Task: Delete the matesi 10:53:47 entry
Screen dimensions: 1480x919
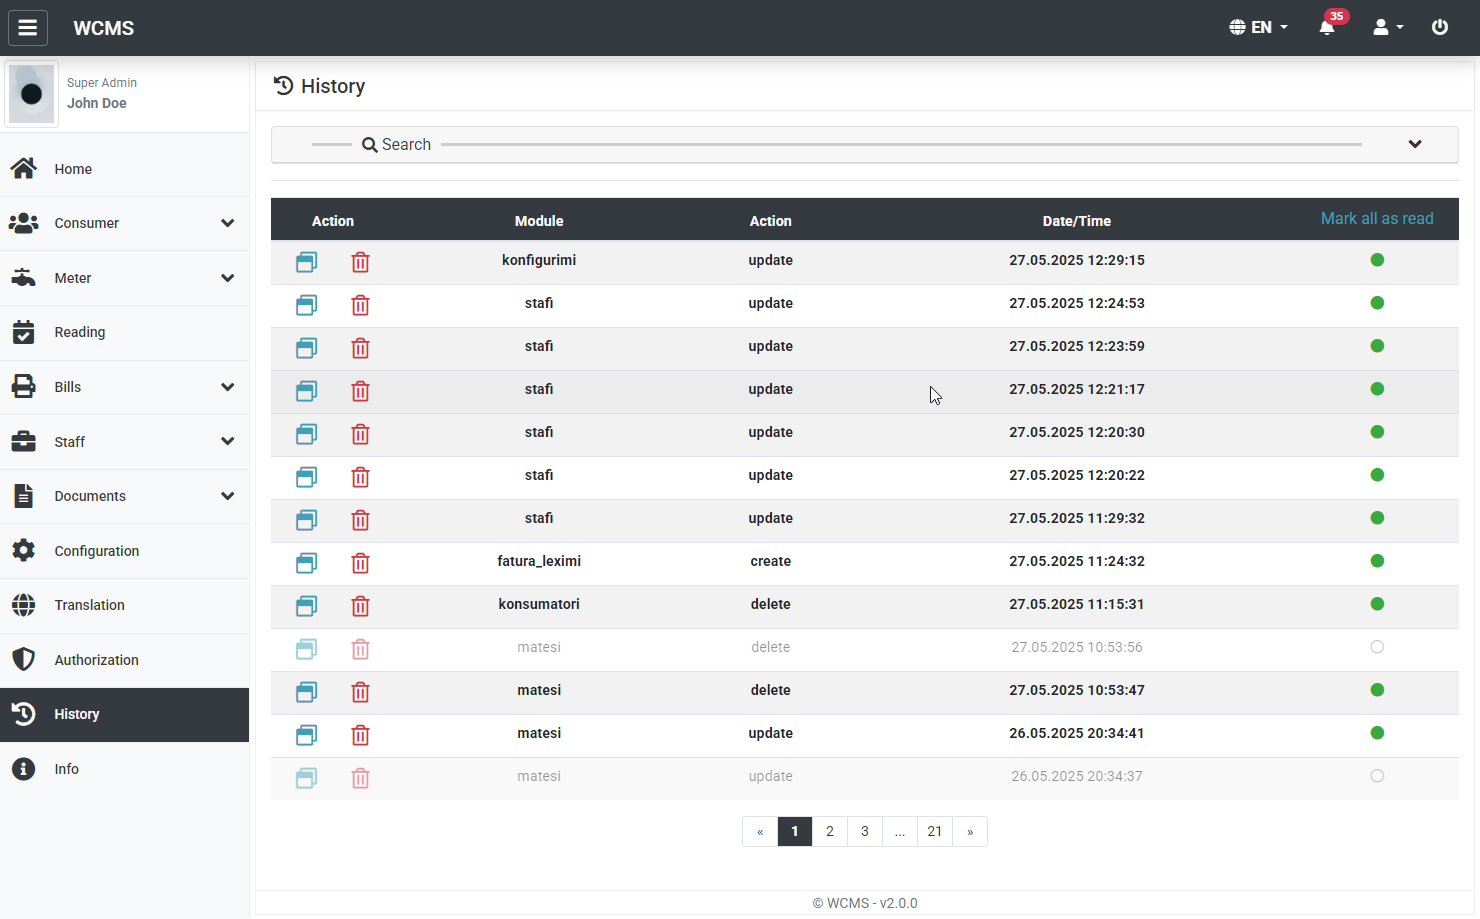Action: 360,692
